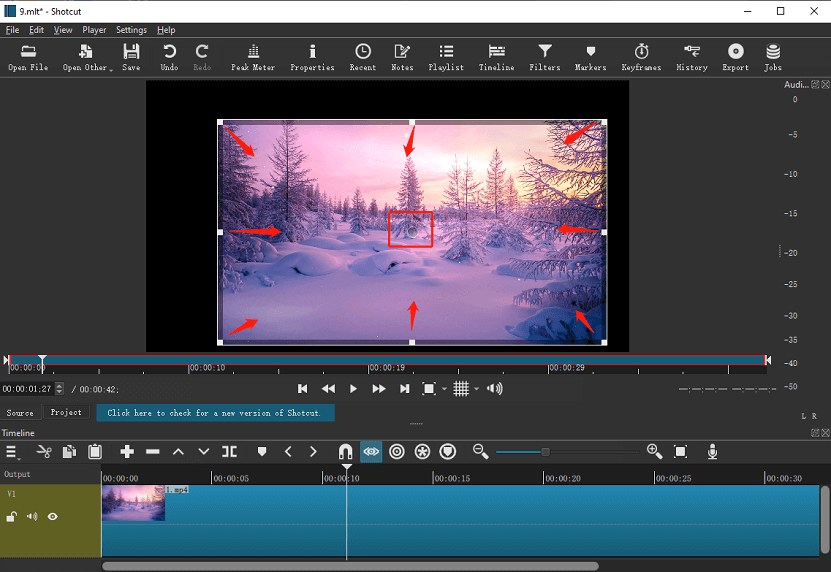Create a marker from the timeline toolbar
Viewport: 831px width, 572px height.
pos(261,452)
